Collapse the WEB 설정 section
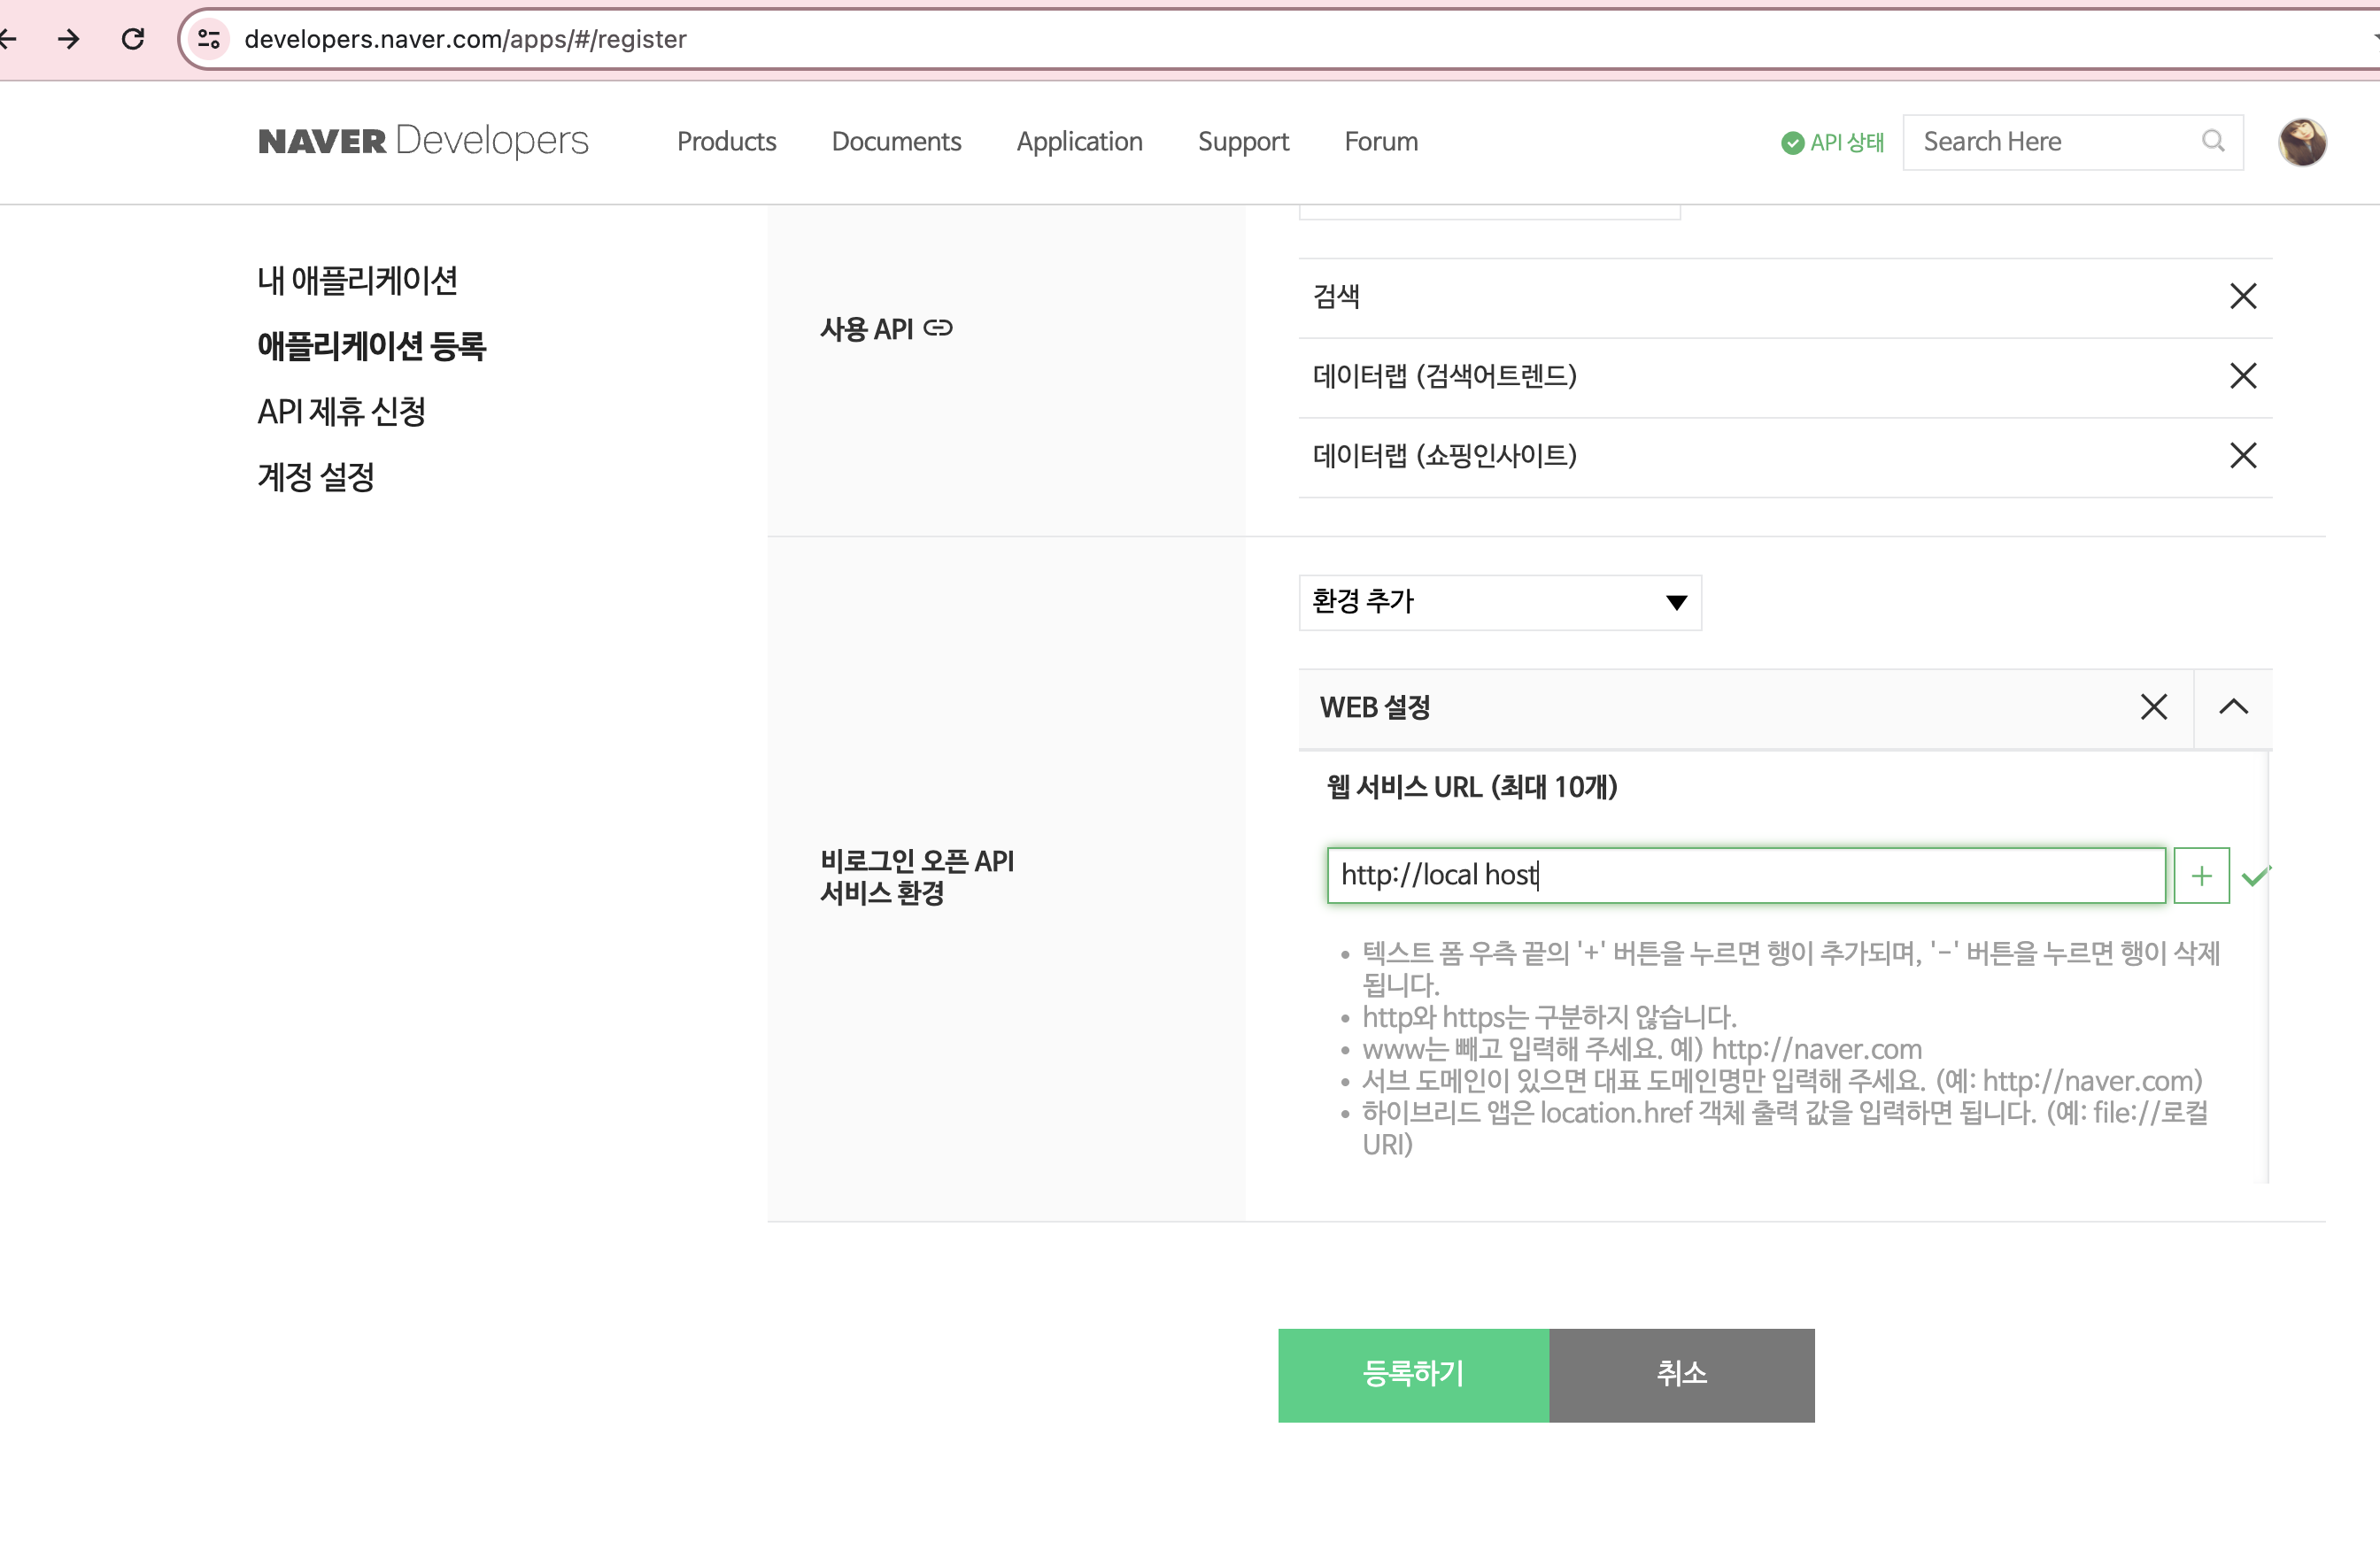Screen dimensions: 2380x1551 pos(2232,707)
